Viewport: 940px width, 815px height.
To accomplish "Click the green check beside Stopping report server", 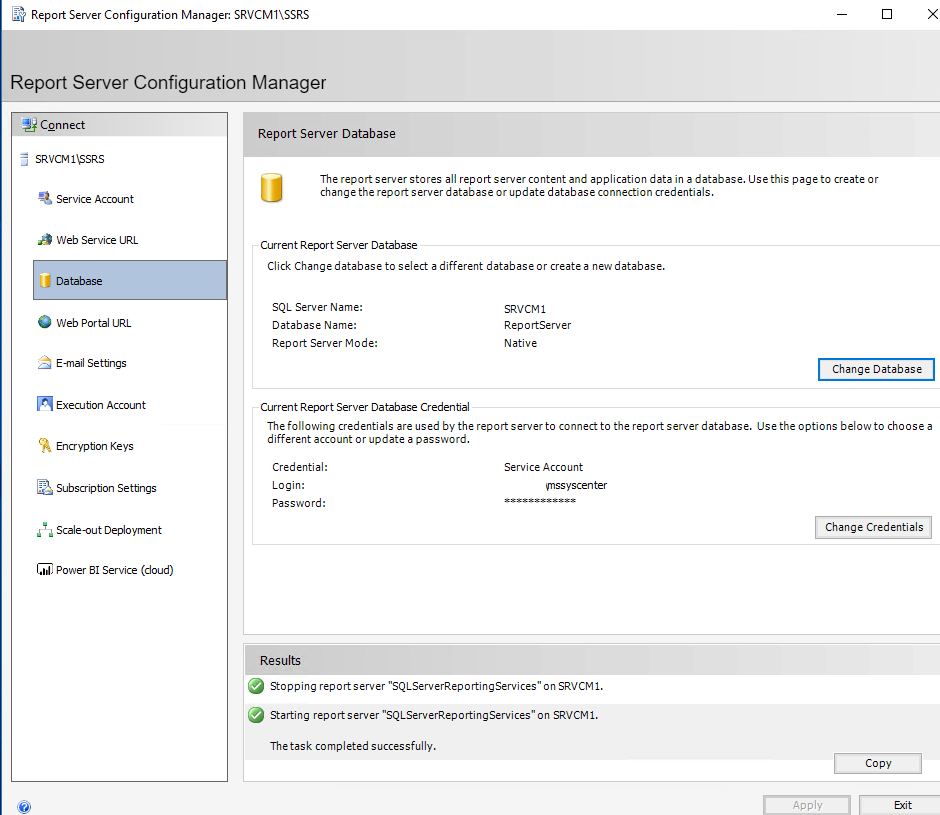I will 256,686.
